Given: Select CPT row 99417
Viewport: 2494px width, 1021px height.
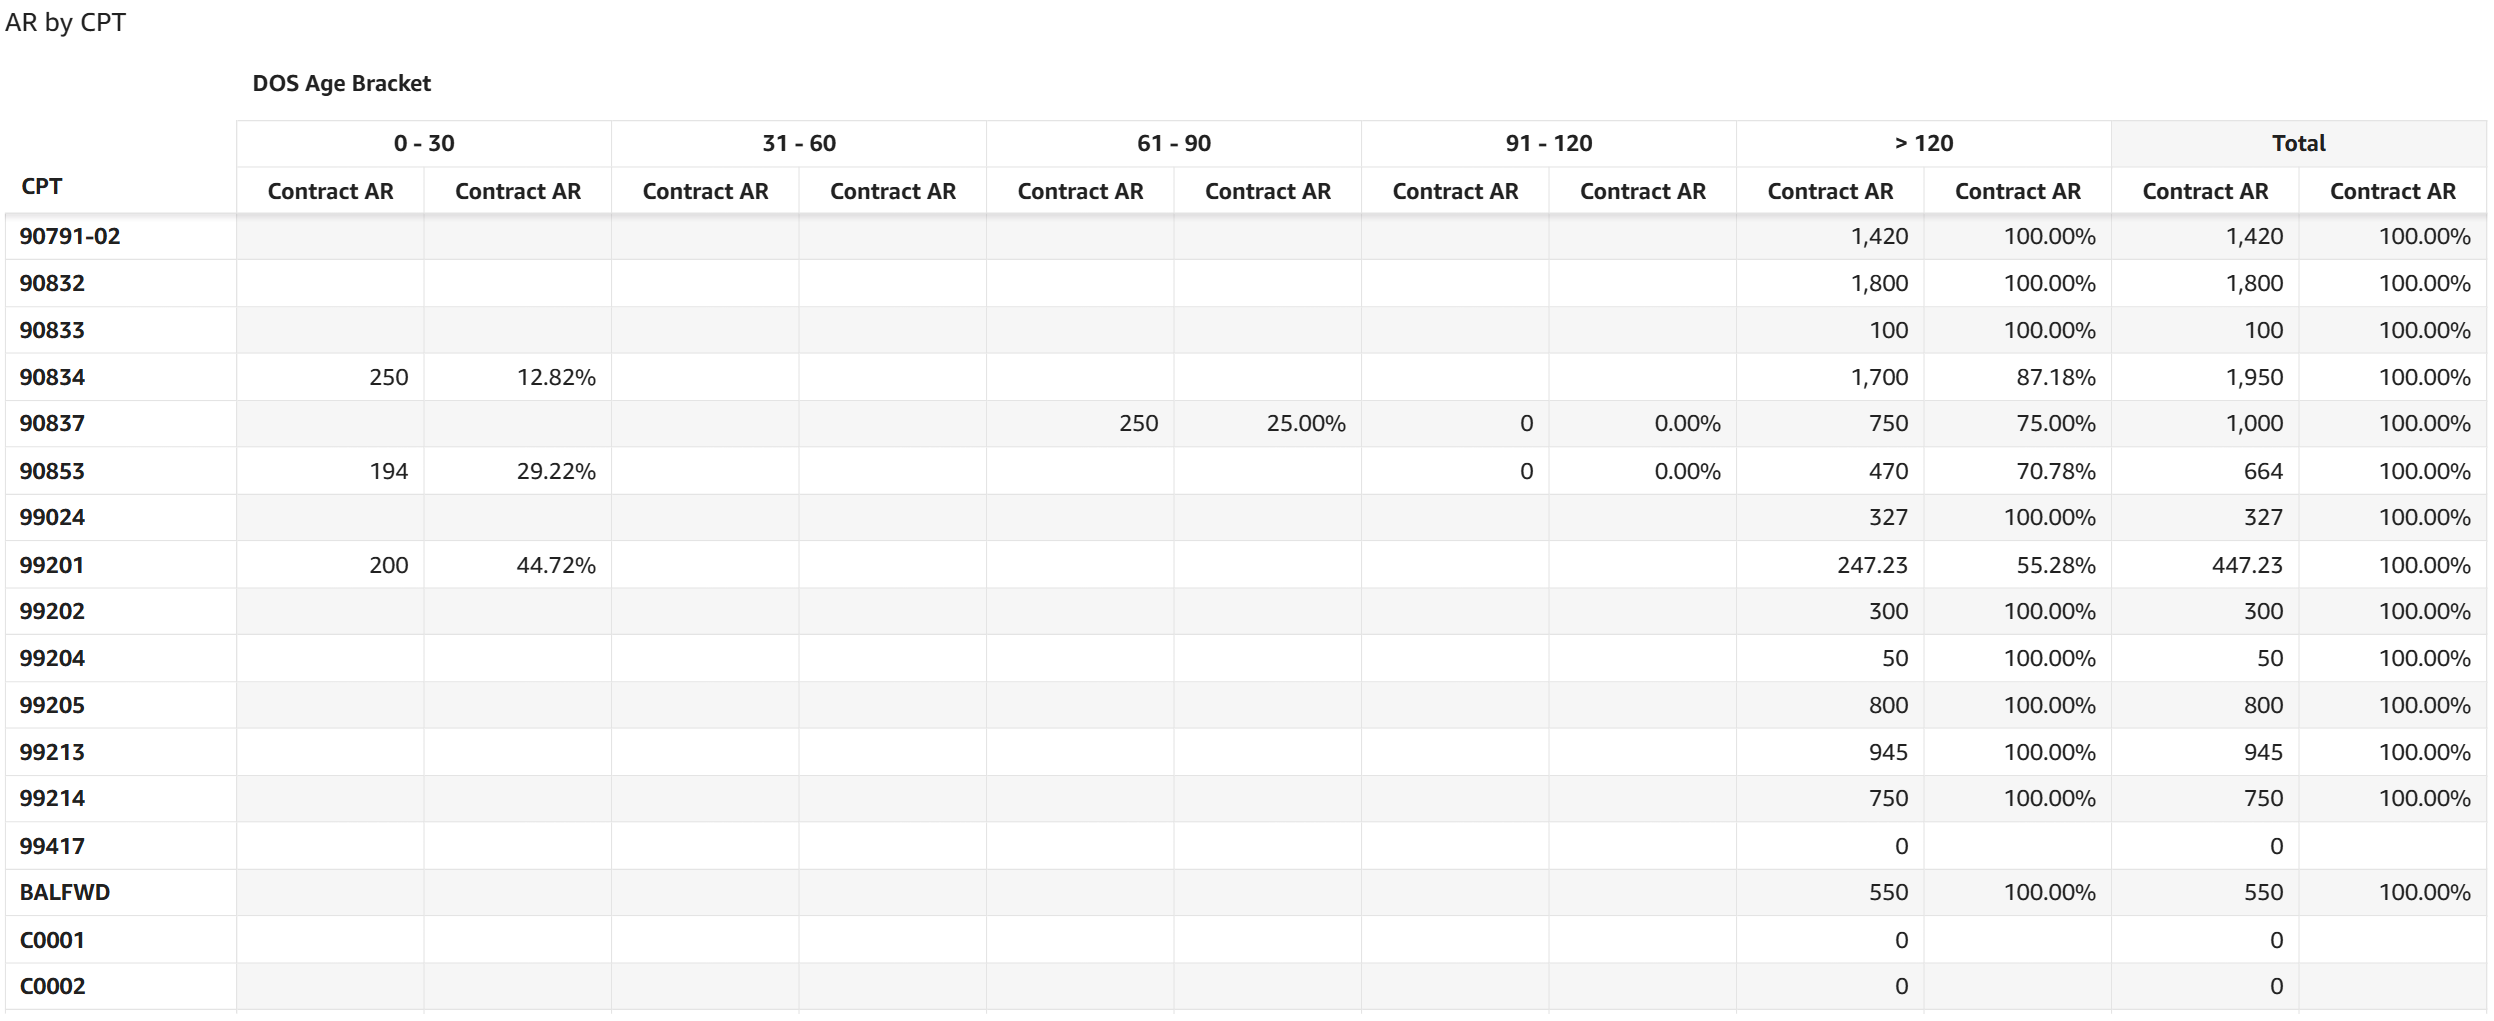Looking at the screenshot, I should (52, 846).
